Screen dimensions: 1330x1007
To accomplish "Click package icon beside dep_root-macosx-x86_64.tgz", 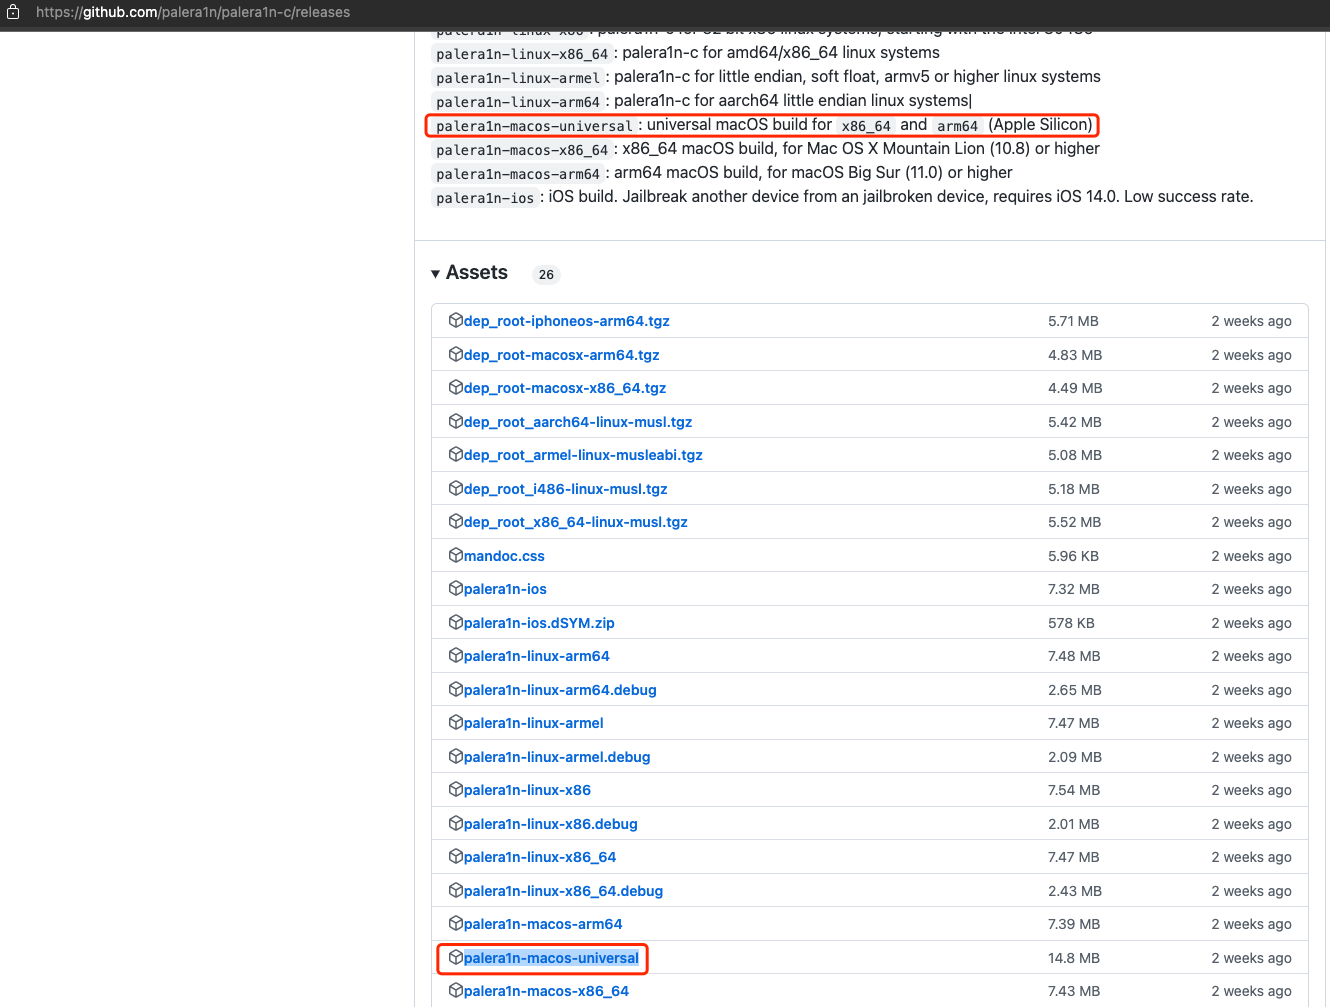I will tap(456, 387).
